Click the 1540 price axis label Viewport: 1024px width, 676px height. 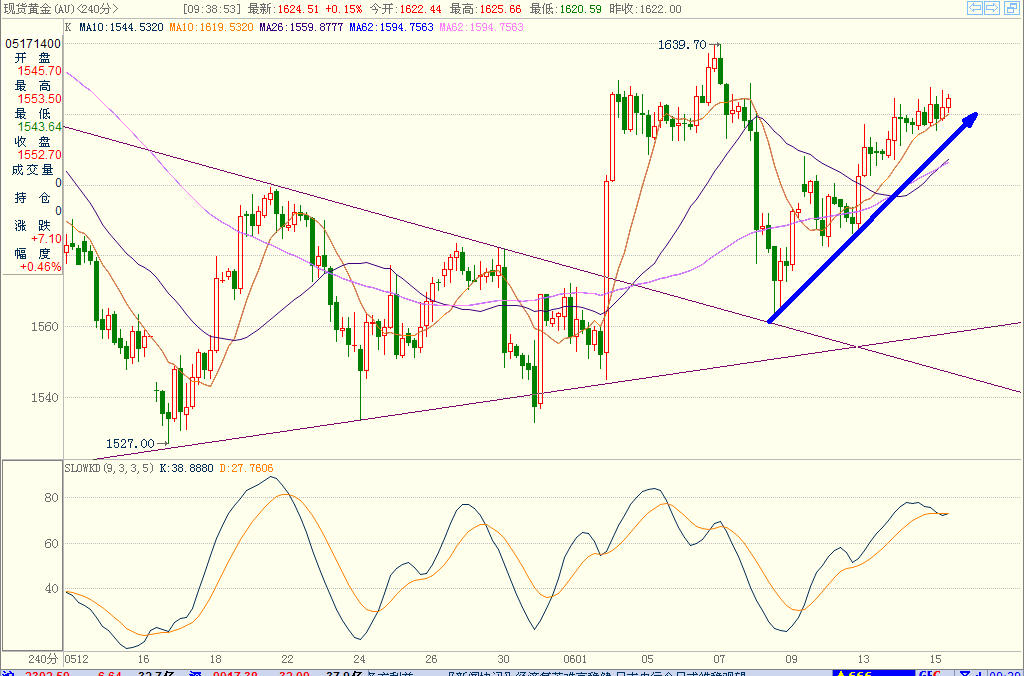tap(46, 397)
